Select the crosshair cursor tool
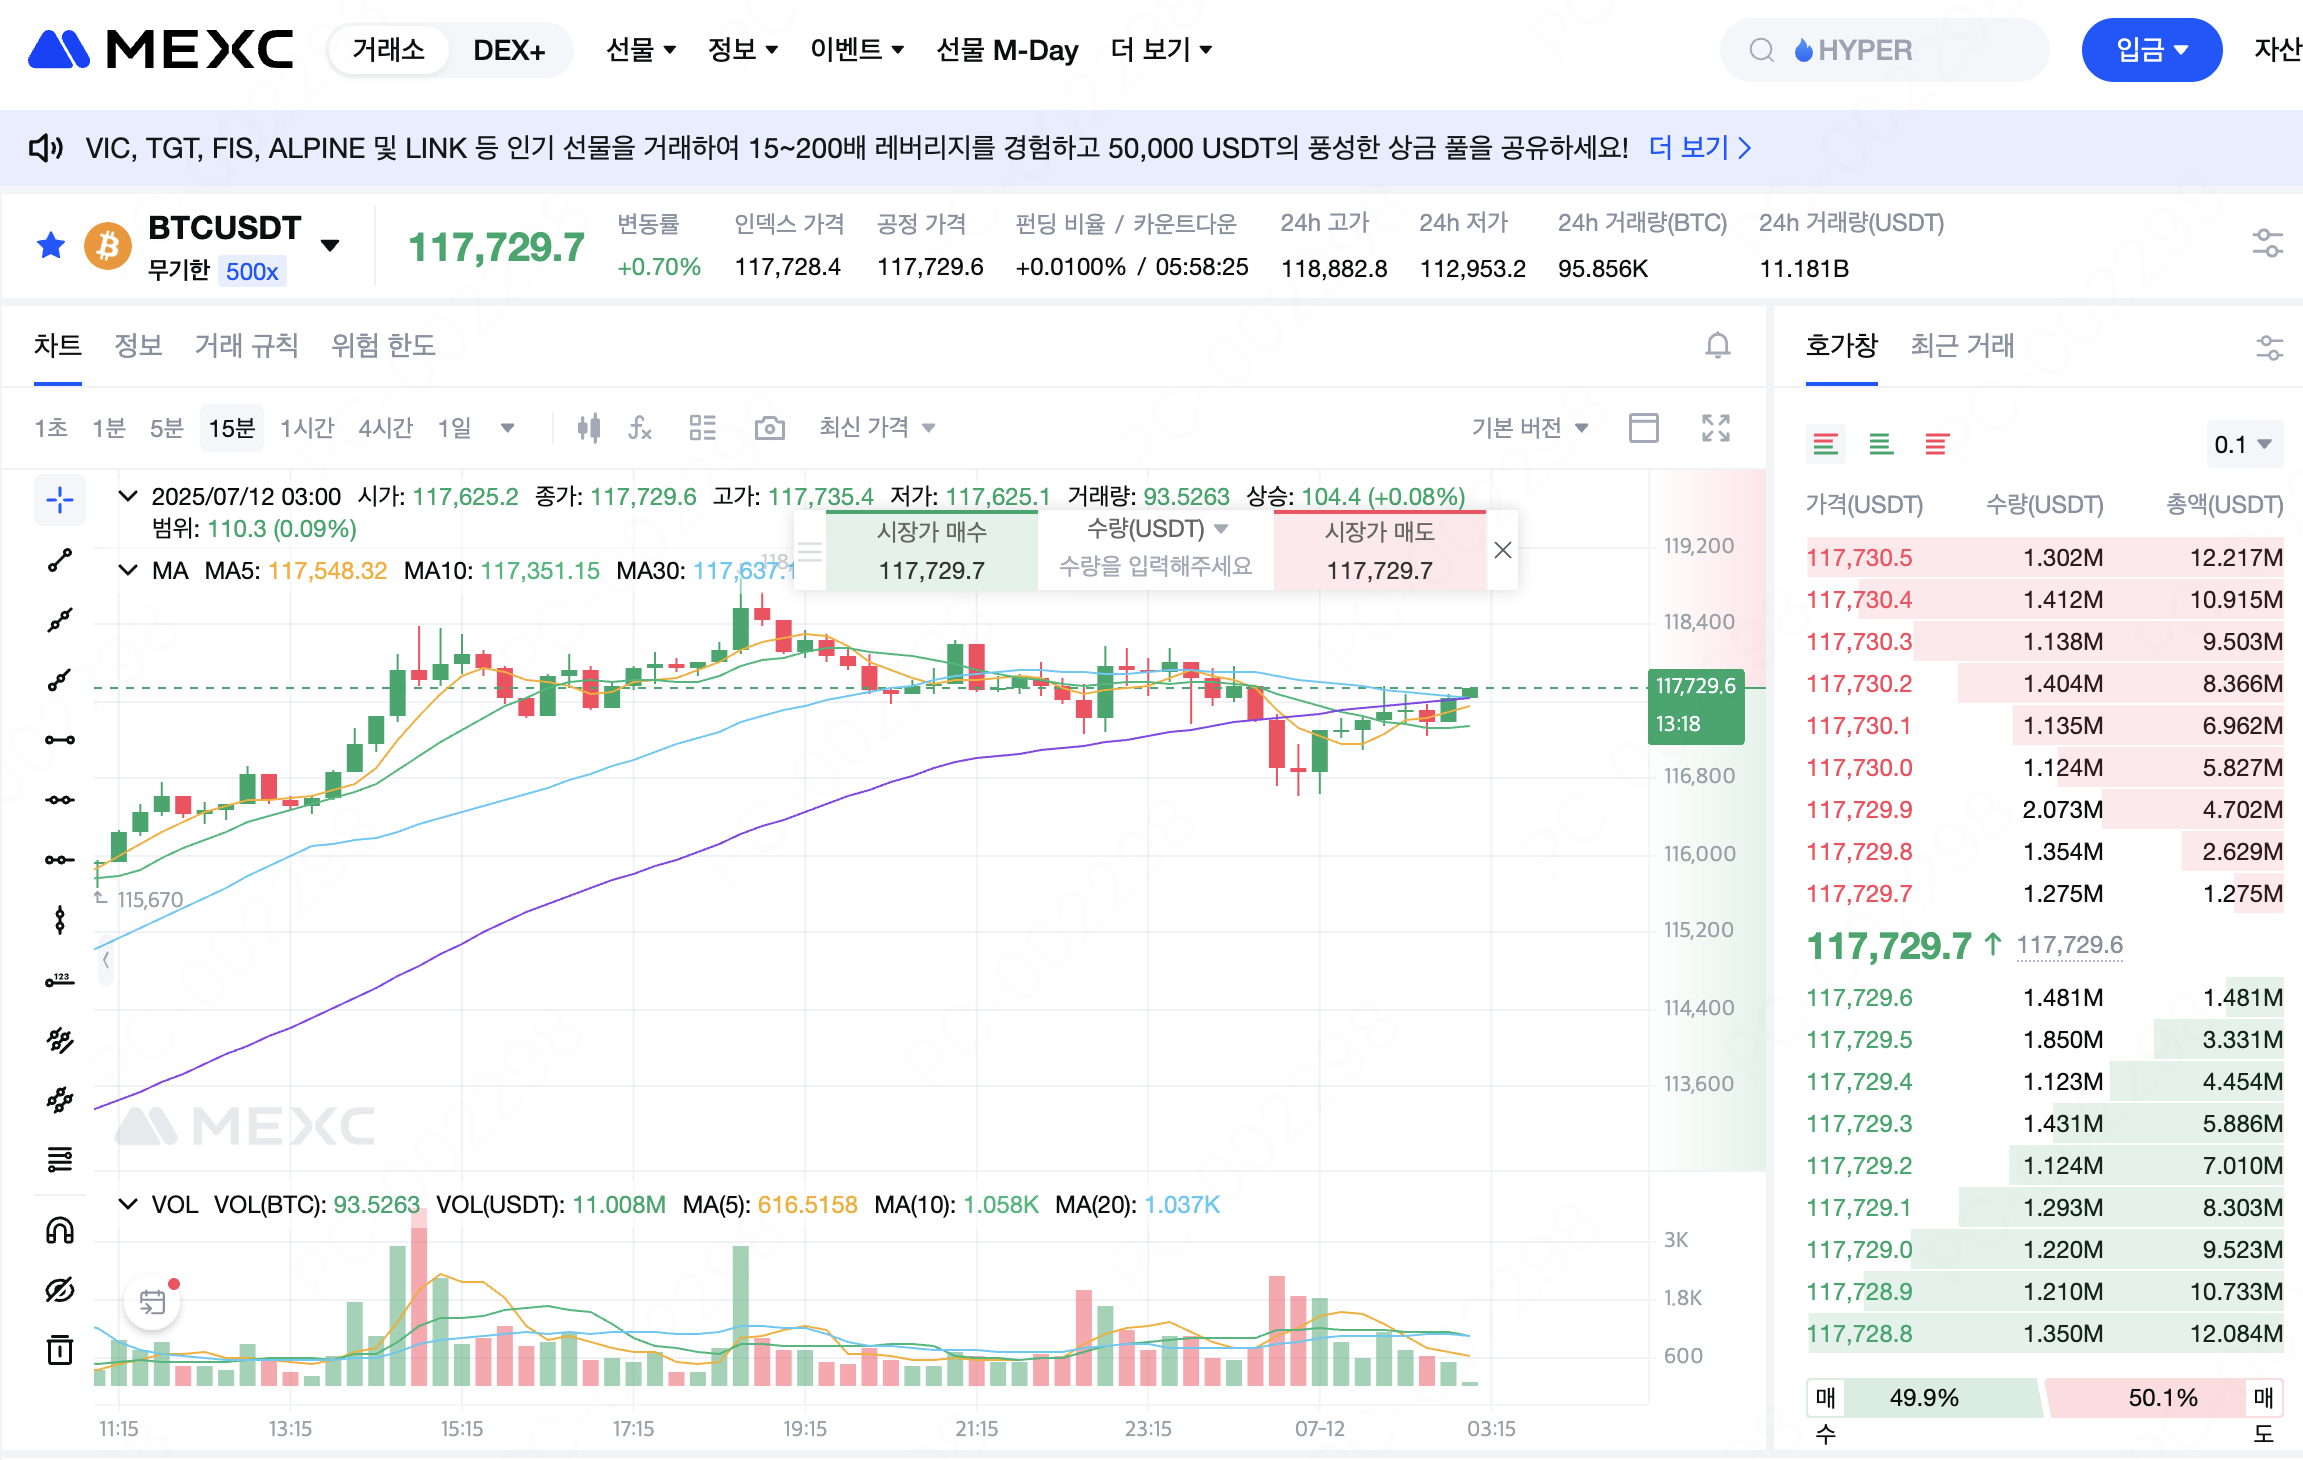Viewport: 2303px width, 1460px height. point(60,499)
